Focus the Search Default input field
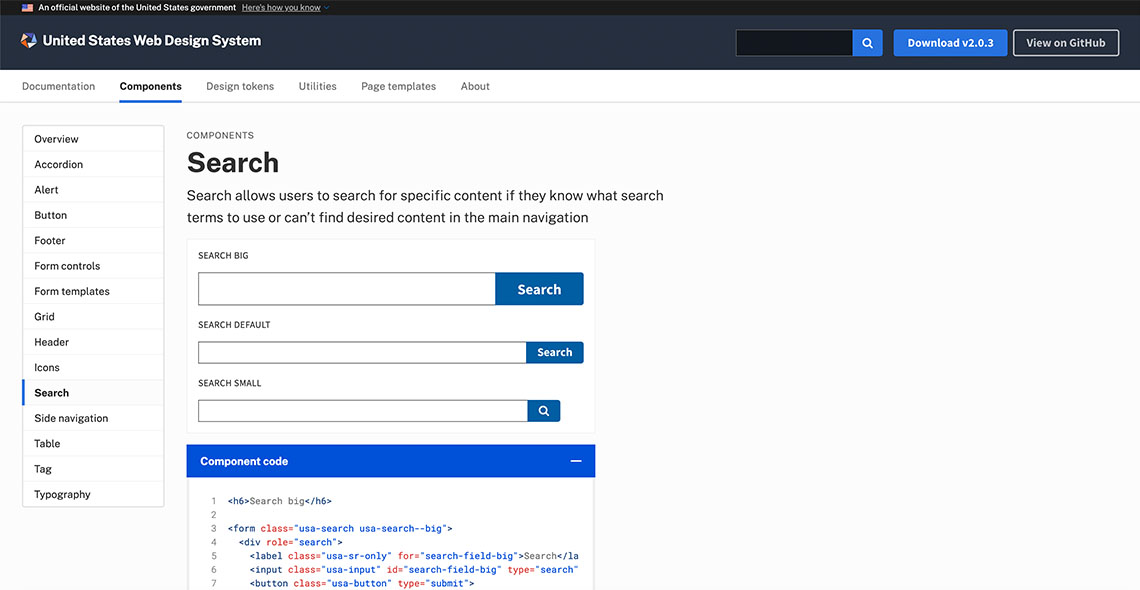This screenshot has width=1140, height=590. tap(362, 352)
